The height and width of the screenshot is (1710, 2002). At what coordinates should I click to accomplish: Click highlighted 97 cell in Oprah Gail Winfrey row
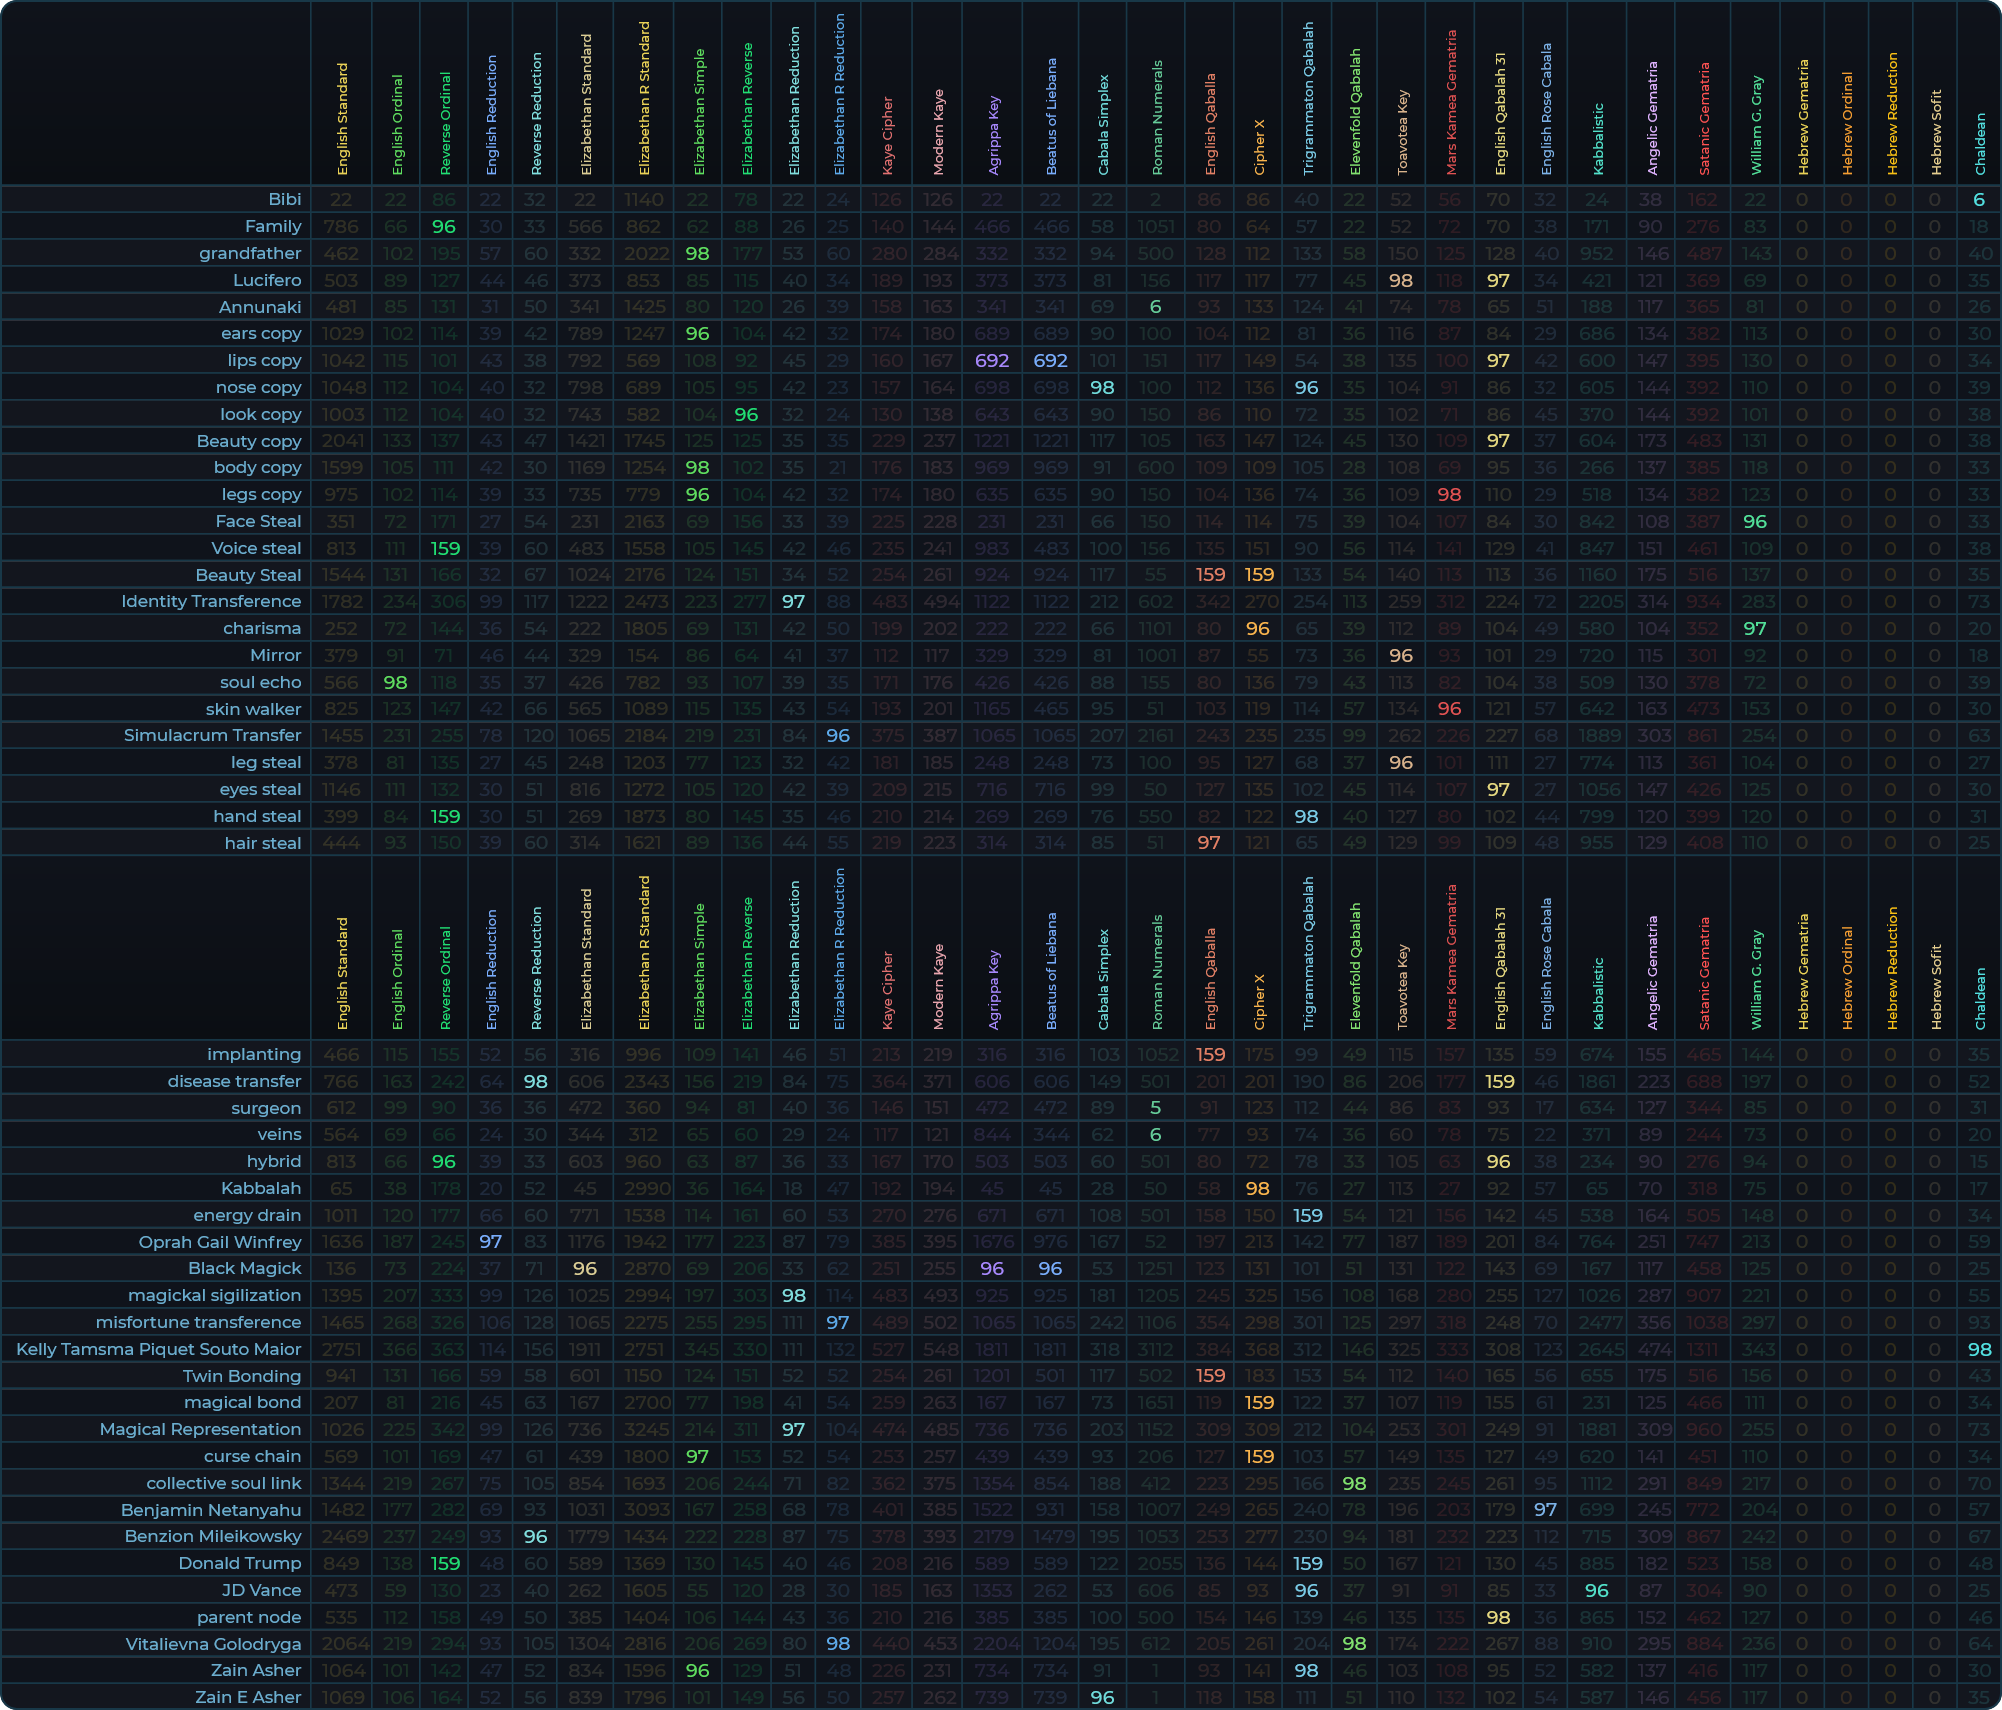490,1242
